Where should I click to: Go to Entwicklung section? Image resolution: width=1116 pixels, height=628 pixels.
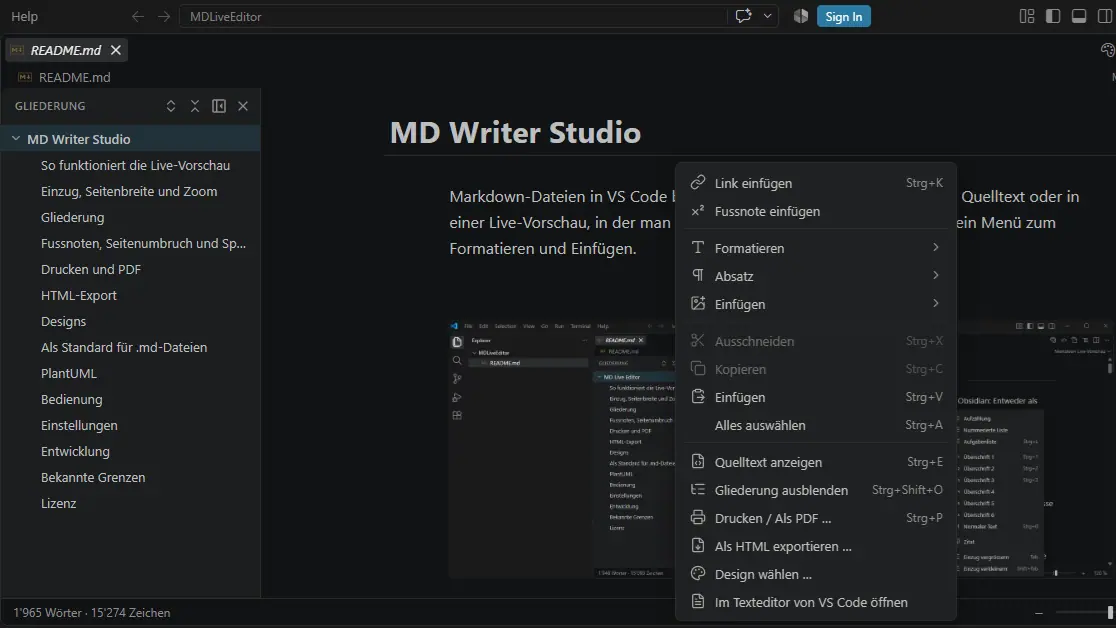(x=75, y=451)
